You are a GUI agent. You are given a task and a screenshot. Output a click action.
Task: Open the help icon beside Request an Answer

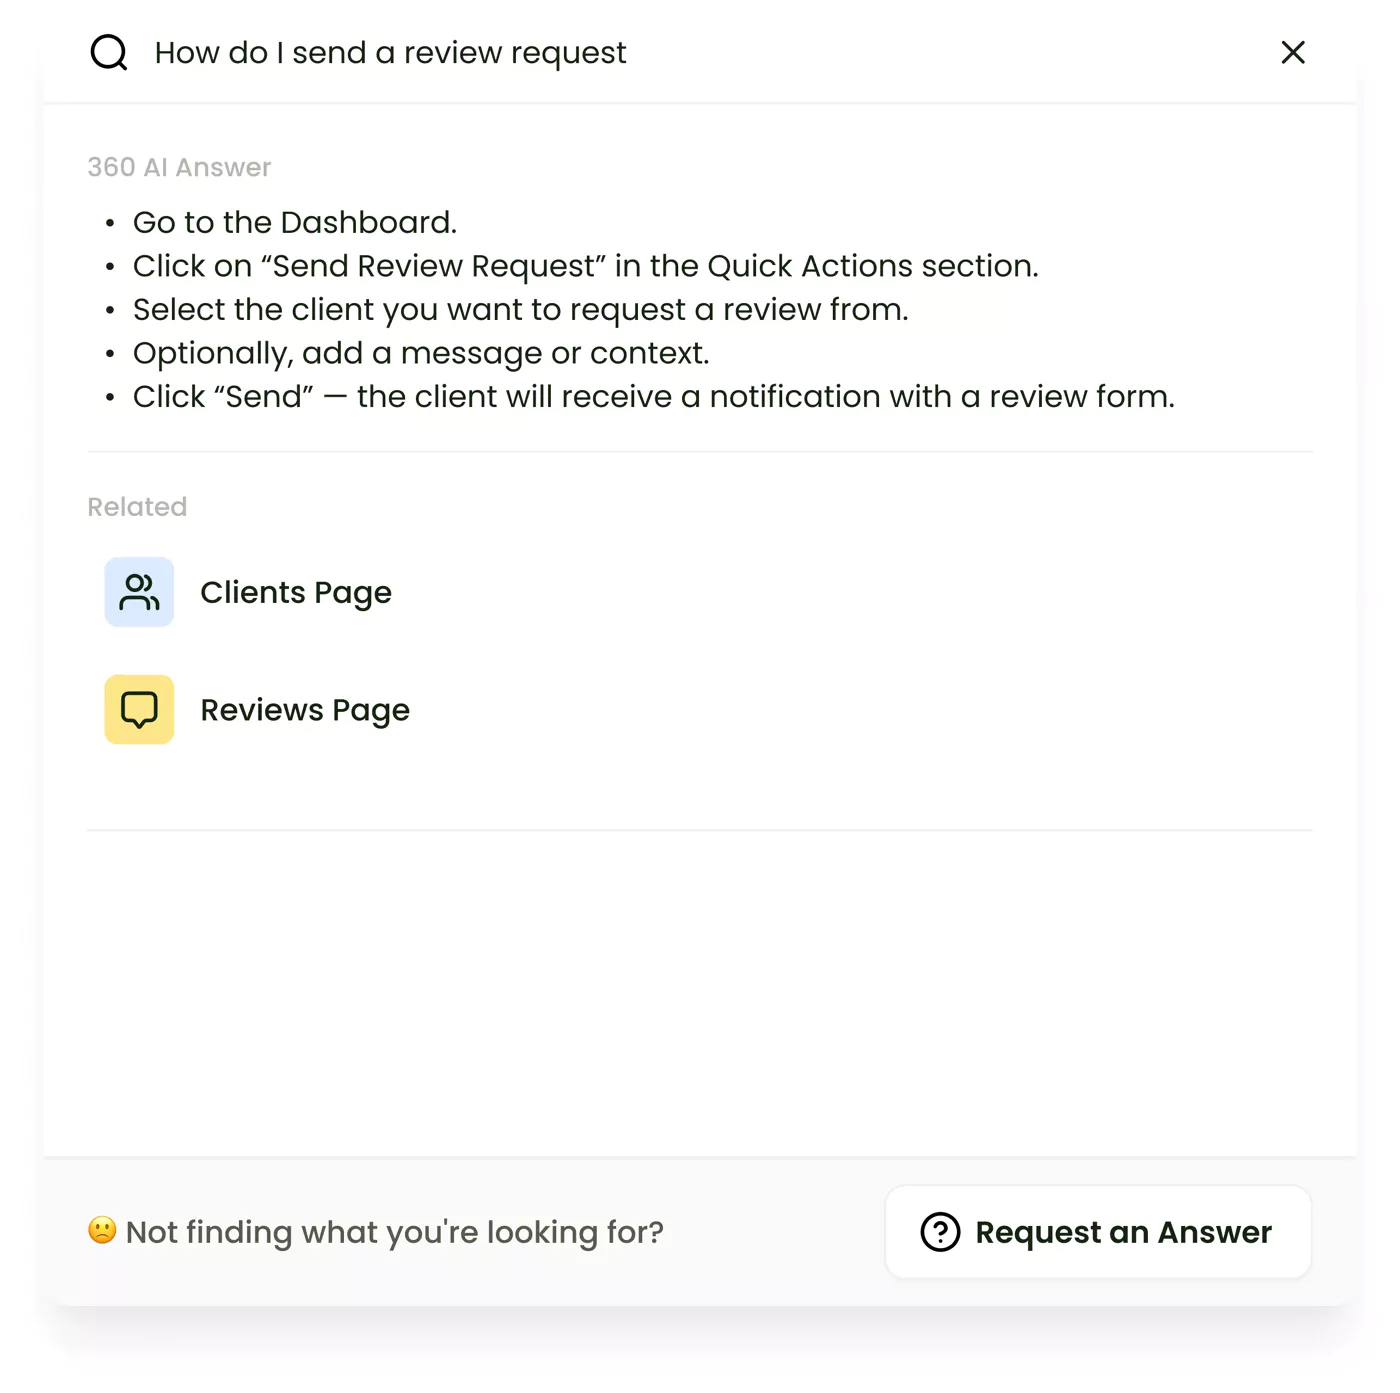coord(941,1232)
